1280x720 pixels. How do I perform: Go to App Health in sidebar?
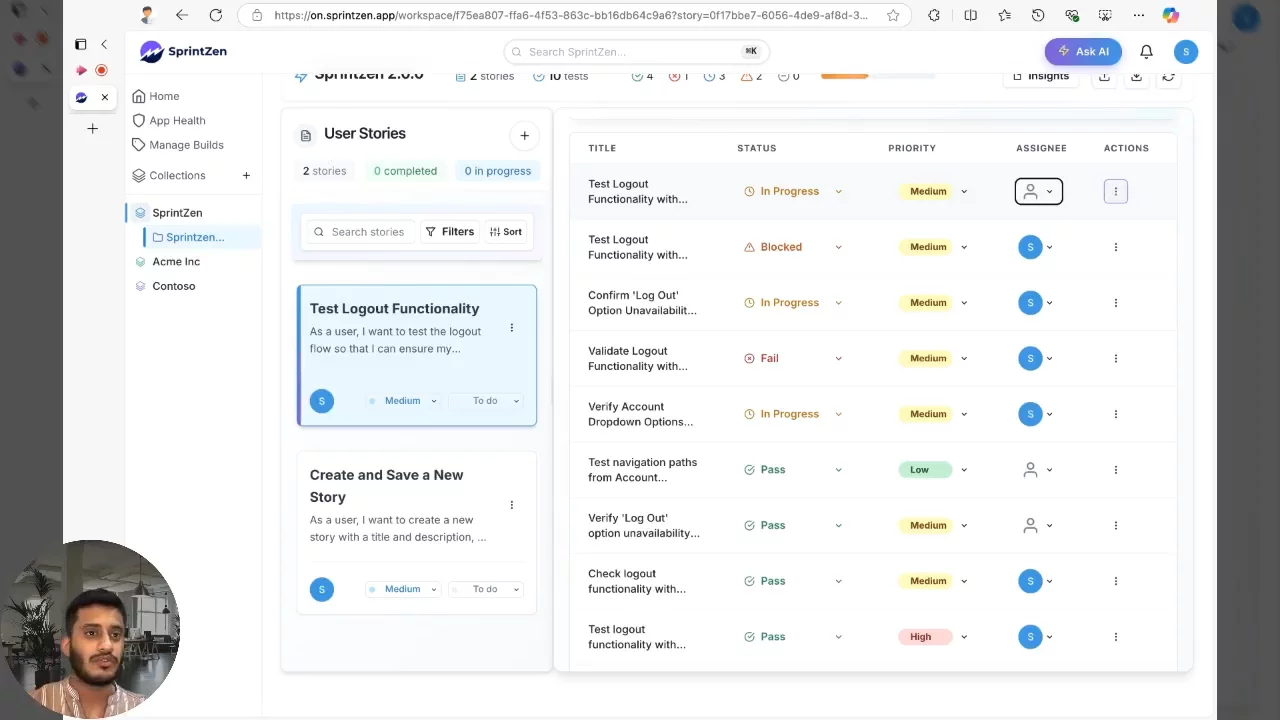177,120
